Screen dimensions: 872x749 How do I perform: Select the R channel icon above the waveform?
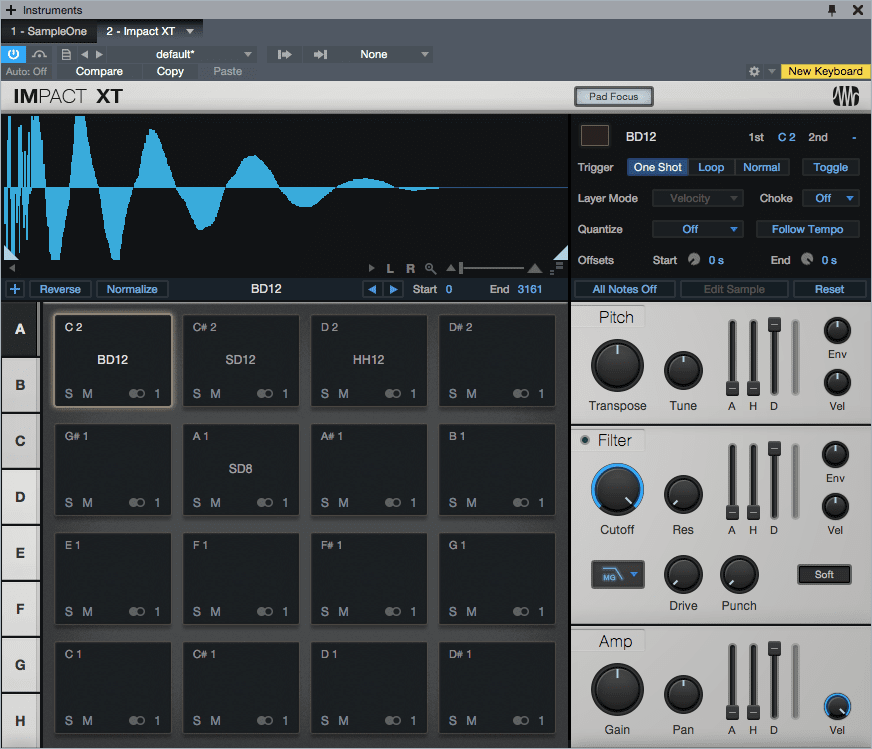click(410, 268)
